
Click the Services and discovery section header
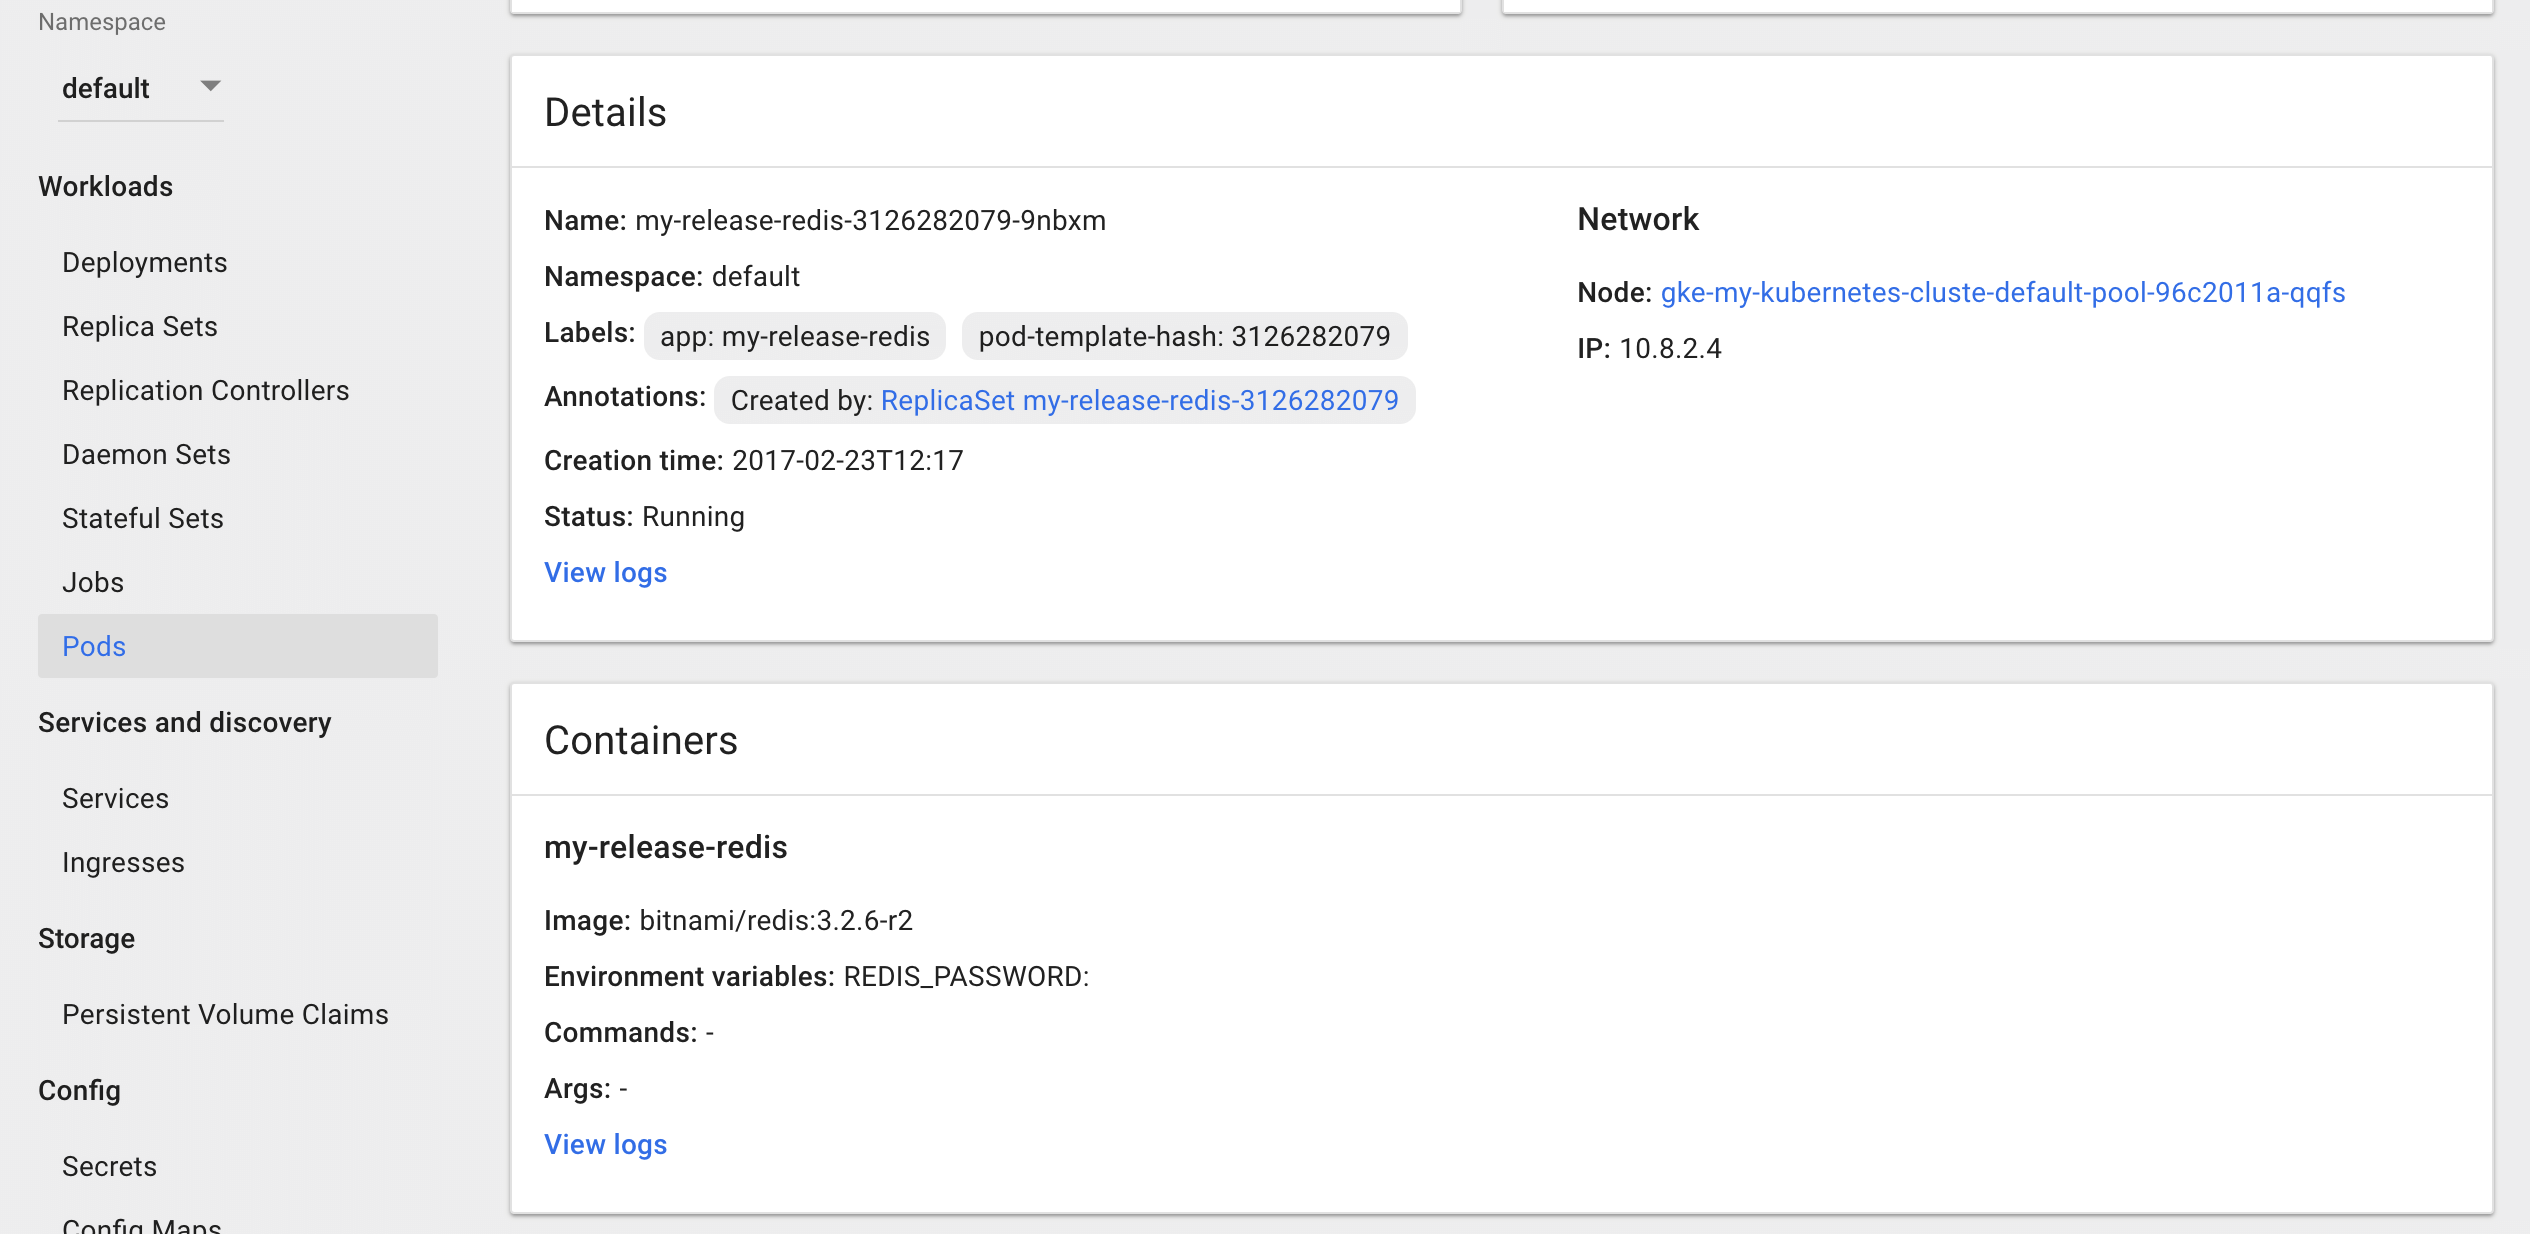185,722
